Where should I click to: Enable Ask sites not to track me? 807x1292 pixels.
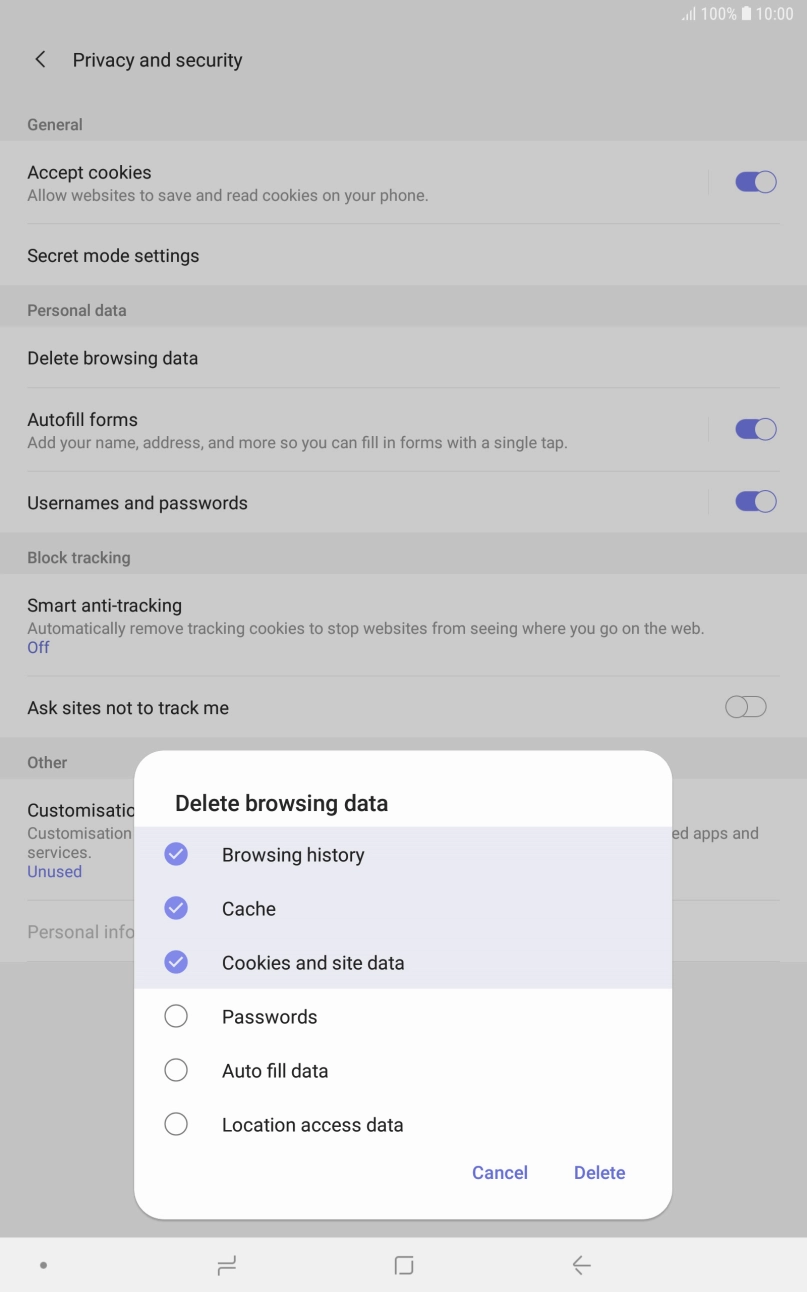pyautogui.click(x=745, y=707)
